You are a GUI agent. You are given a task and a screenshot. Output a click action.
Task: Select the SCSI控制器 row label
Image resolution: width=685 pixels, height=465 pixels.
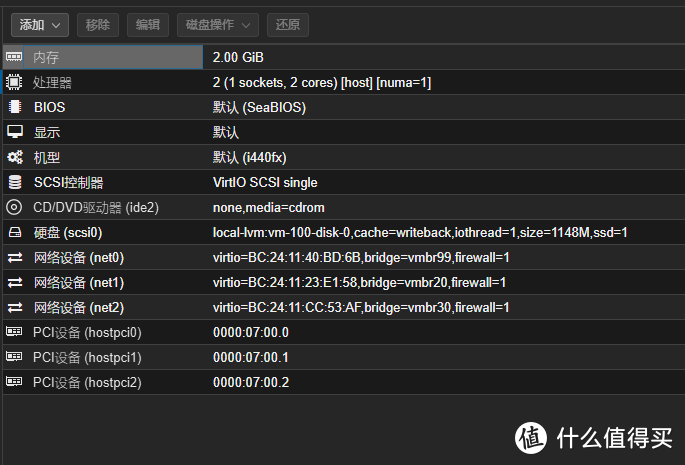(x=69, y=183)
